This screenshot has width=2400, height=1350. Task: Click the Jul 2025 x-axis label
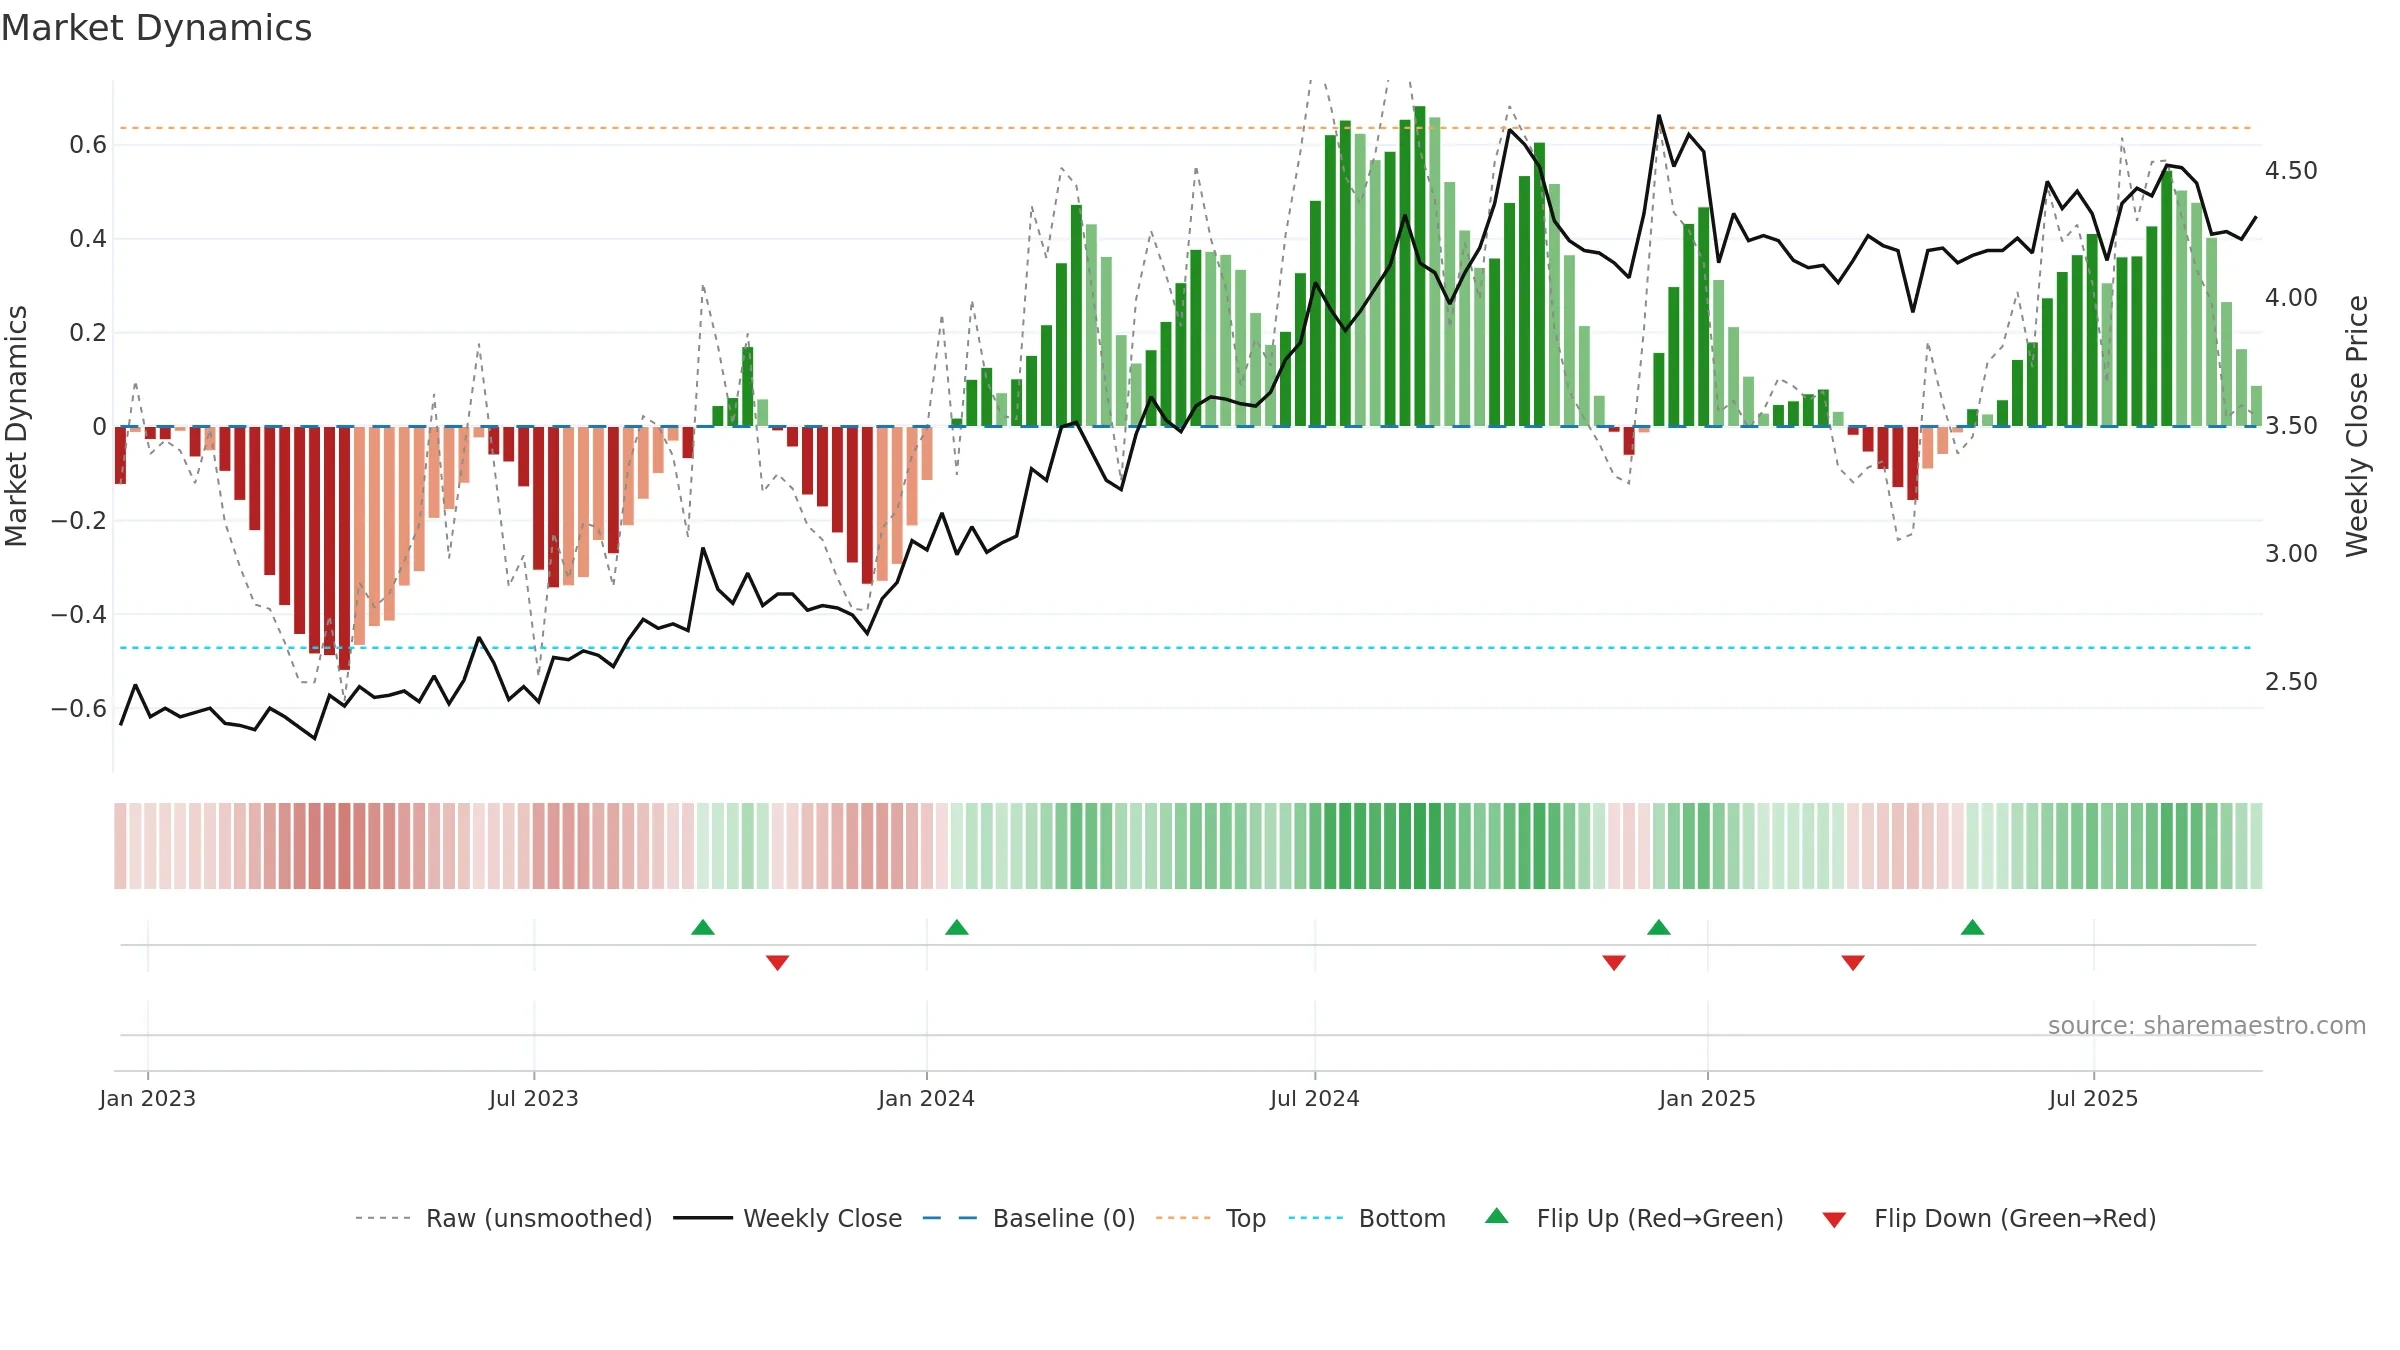coord(2094,1098)
